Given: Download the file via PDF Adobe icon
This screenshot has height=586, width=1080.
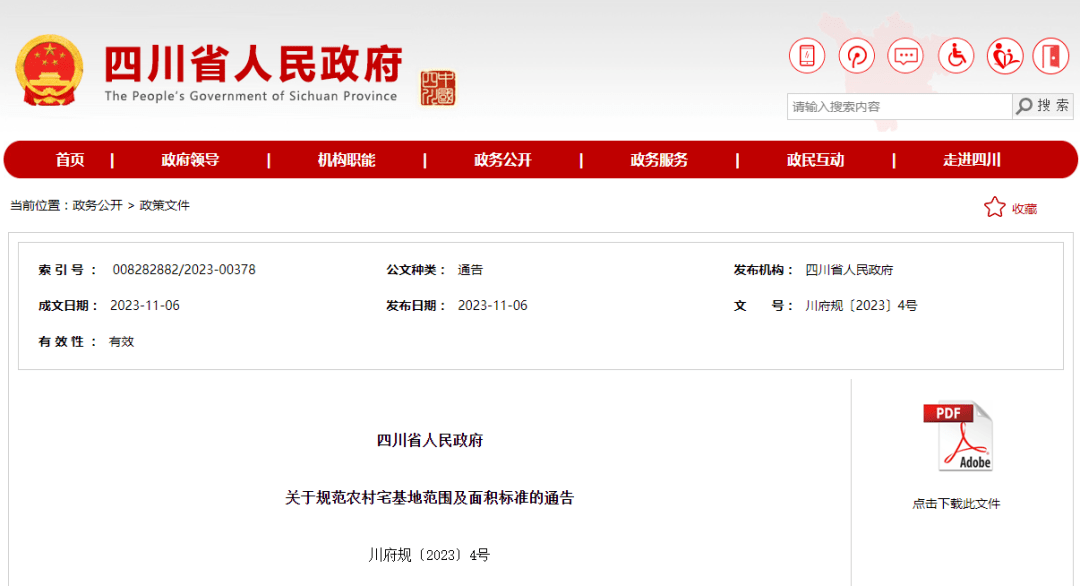Looking at the screenshot, I should pos(958,437).
